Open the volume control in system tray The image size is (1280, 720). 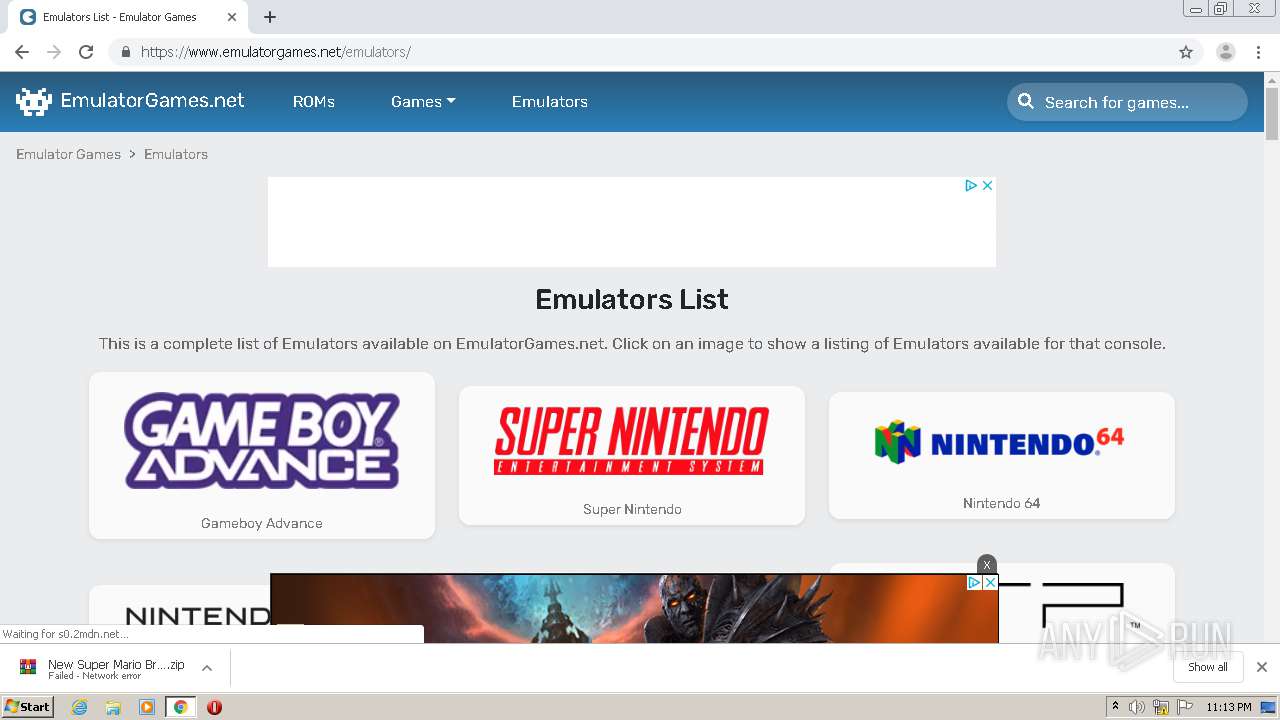[1137, 707]
